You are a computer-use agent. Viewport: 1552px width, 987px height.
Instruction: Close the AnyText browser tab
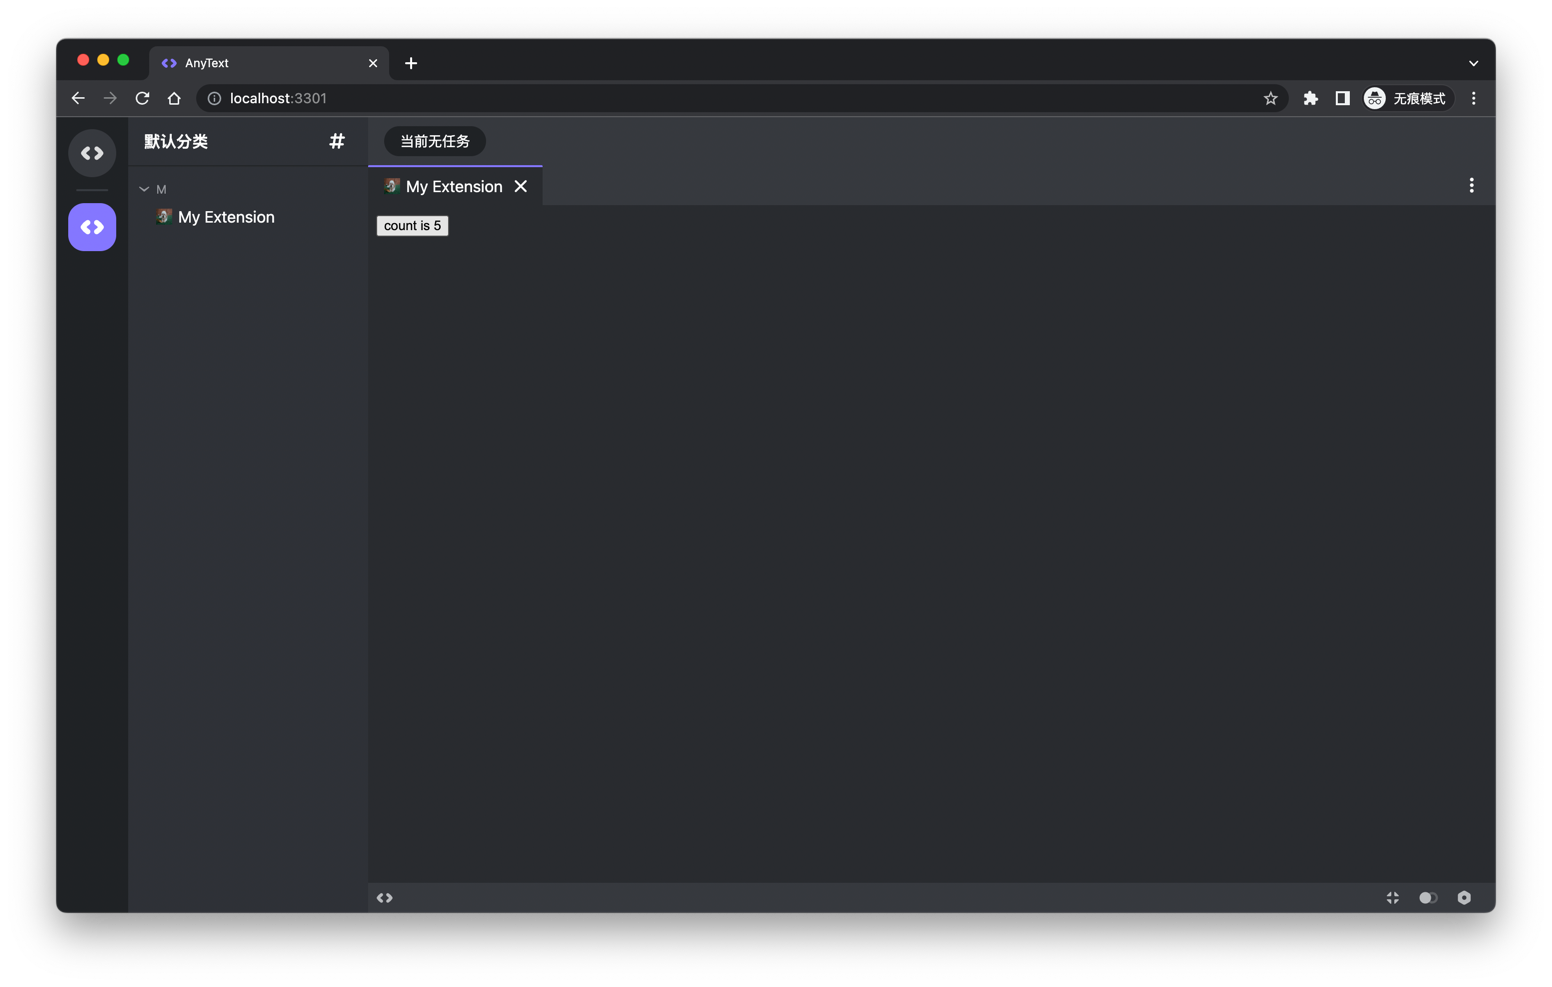(x=373, y=63)
